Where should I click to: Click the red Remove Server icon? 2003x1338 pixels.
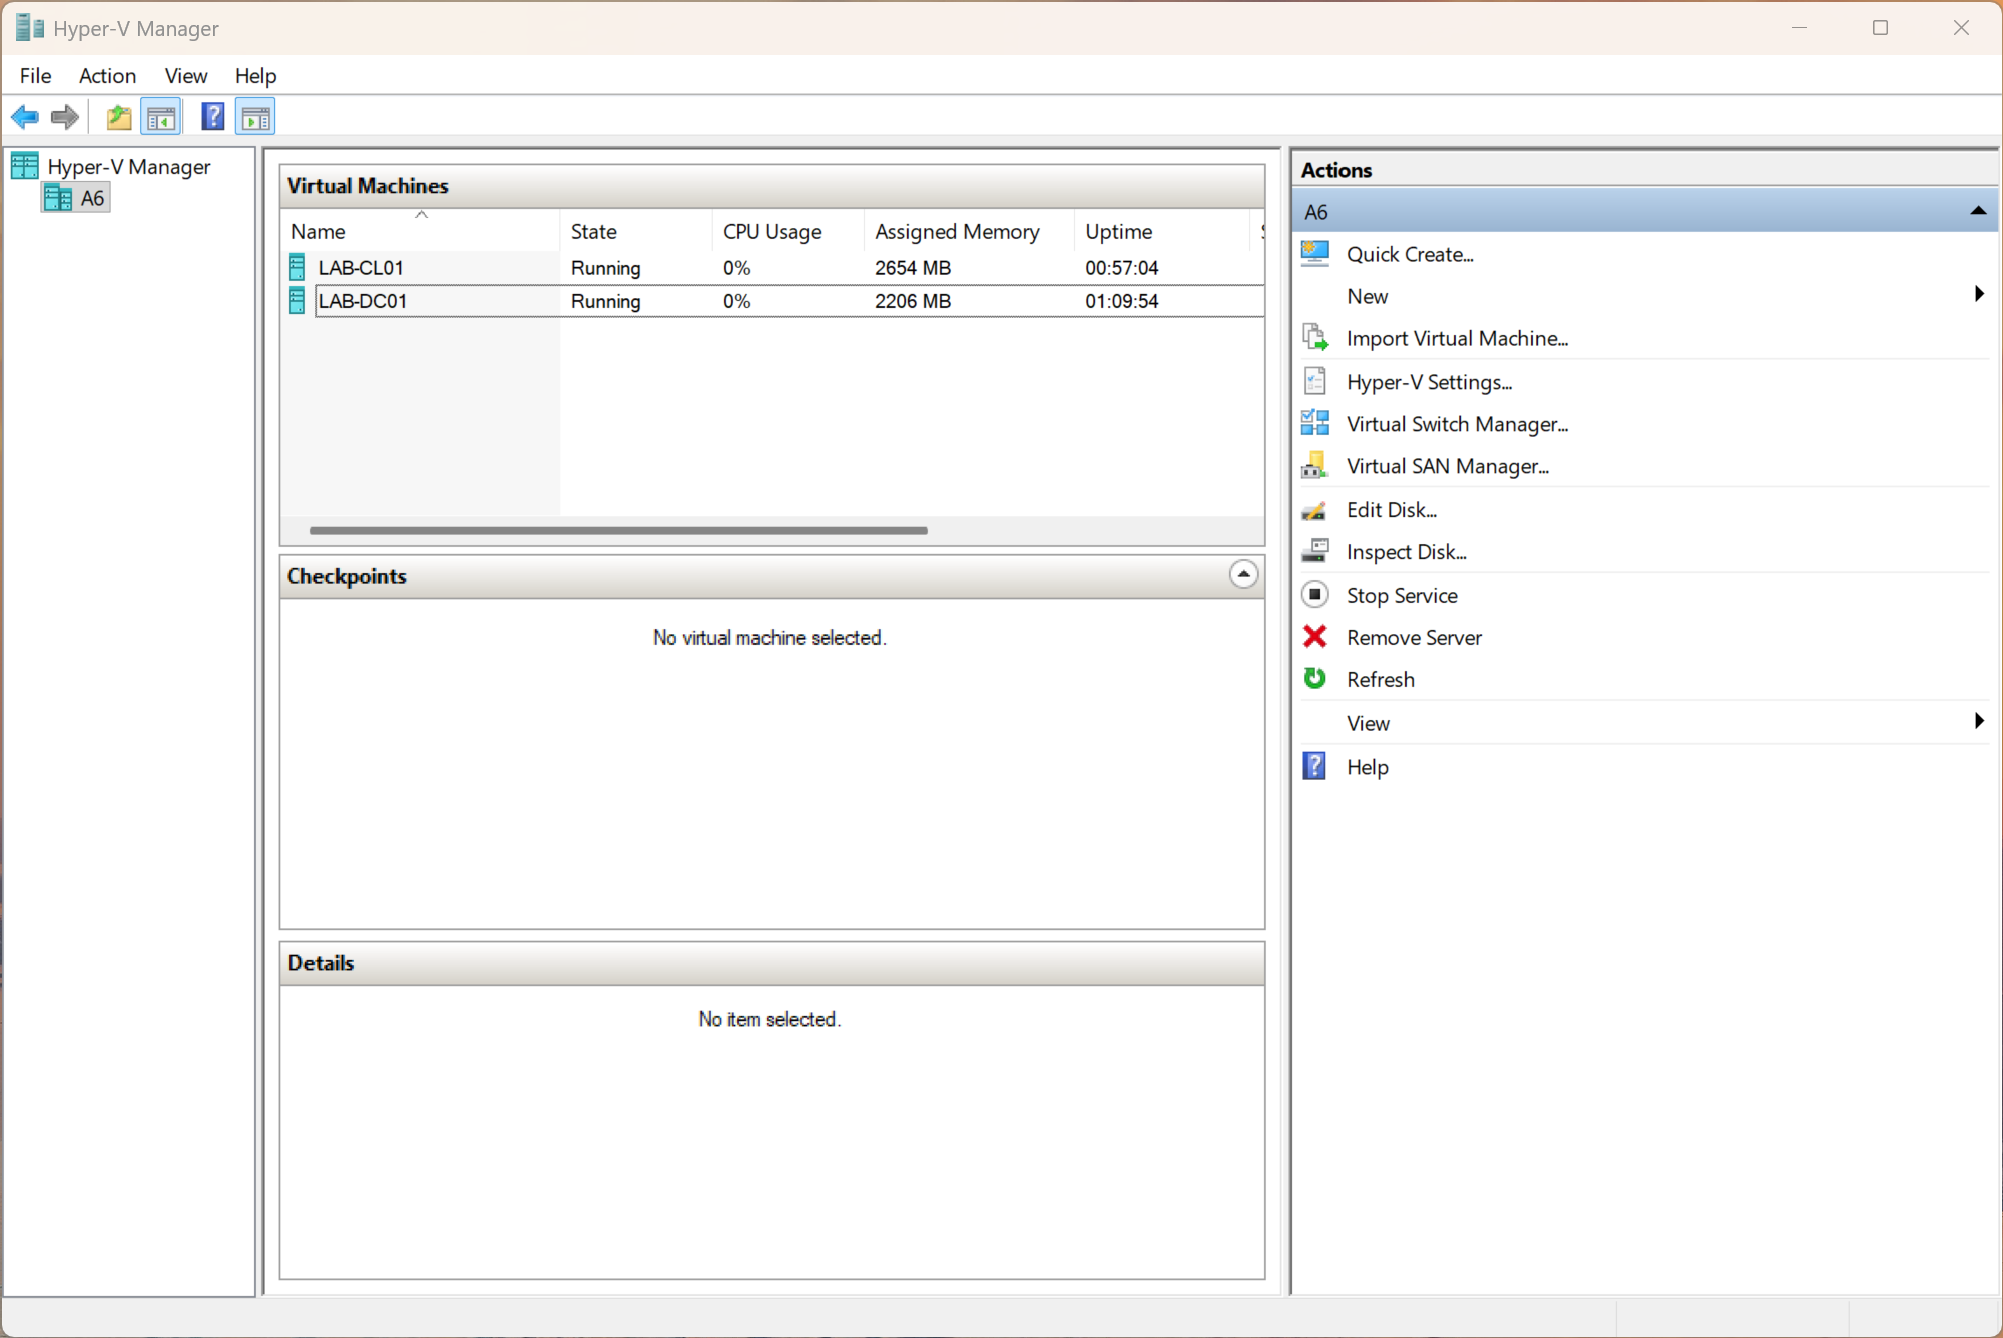click(x=1315, y=637)
